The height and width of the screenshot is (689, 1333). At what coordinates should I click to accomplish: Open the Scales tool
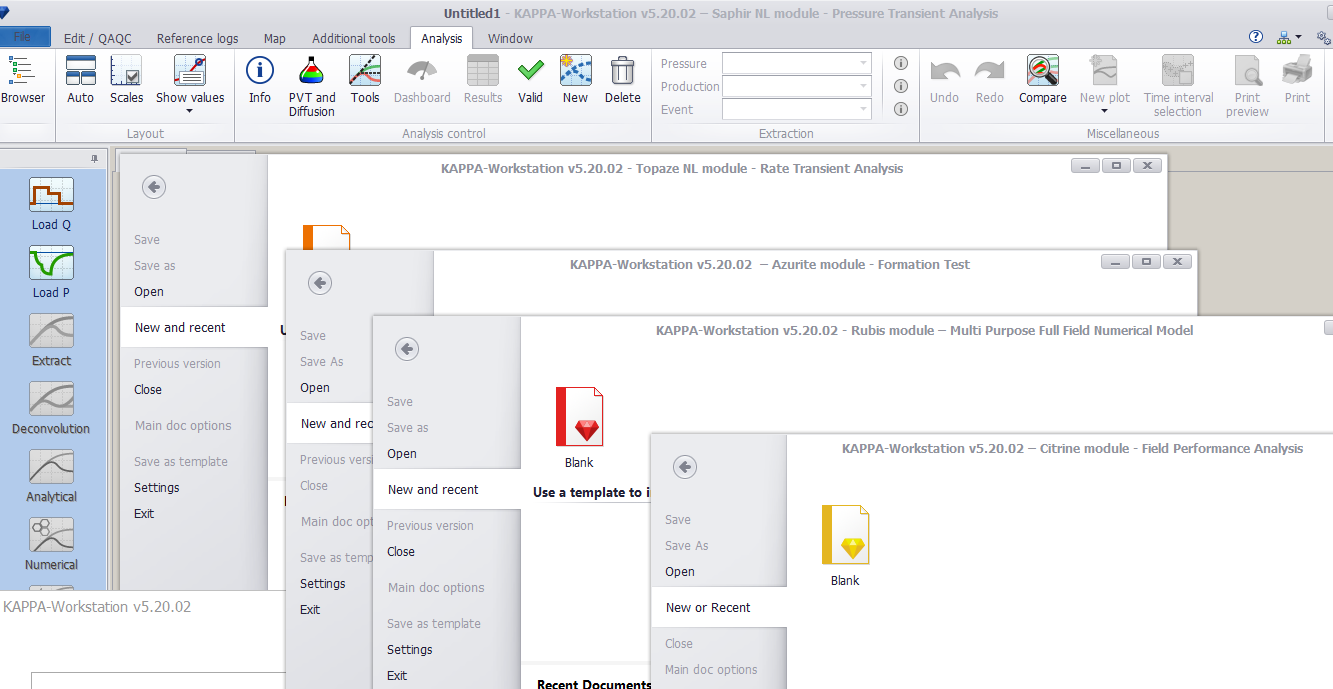pyautogui.click(x=126, y=80)
